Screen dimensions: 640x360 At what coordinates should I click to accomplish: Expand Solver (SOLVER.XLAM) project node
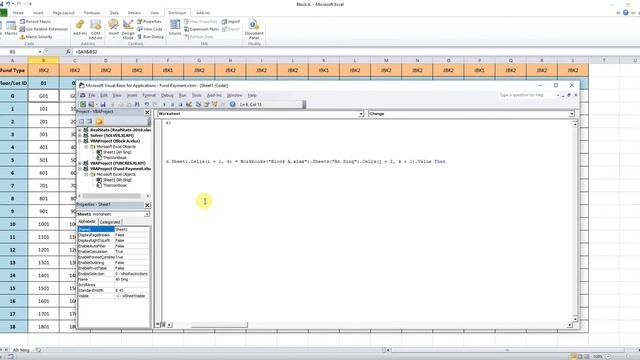[80, 135]
